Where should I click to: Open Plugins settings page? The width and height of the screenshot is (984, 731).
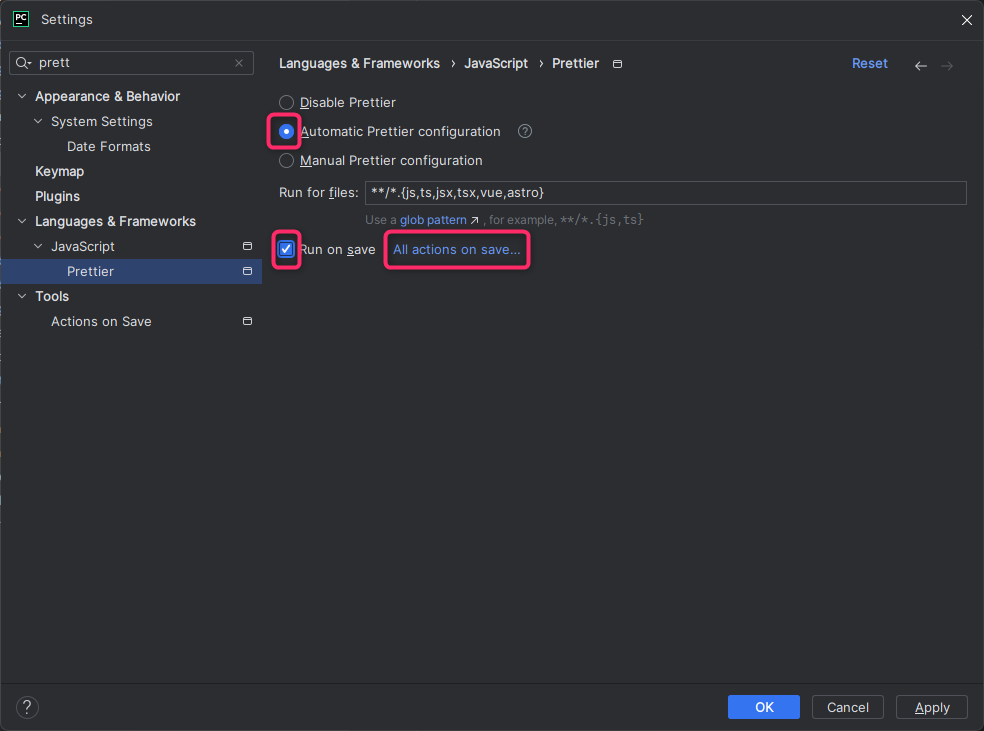57,196
